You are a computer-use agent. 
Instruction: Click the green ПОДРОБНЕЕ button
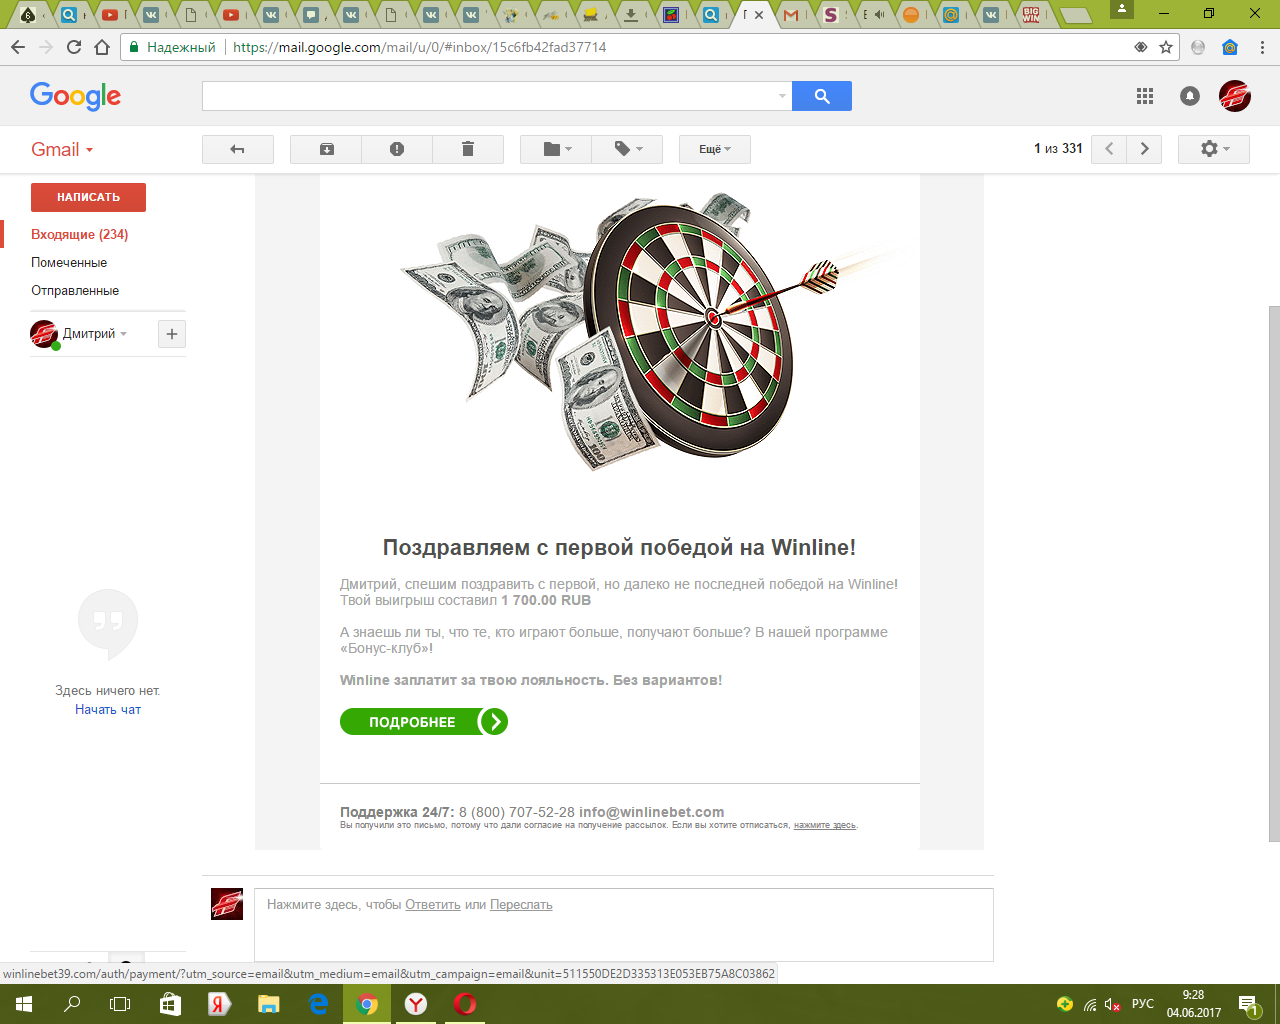coord(424,722)
